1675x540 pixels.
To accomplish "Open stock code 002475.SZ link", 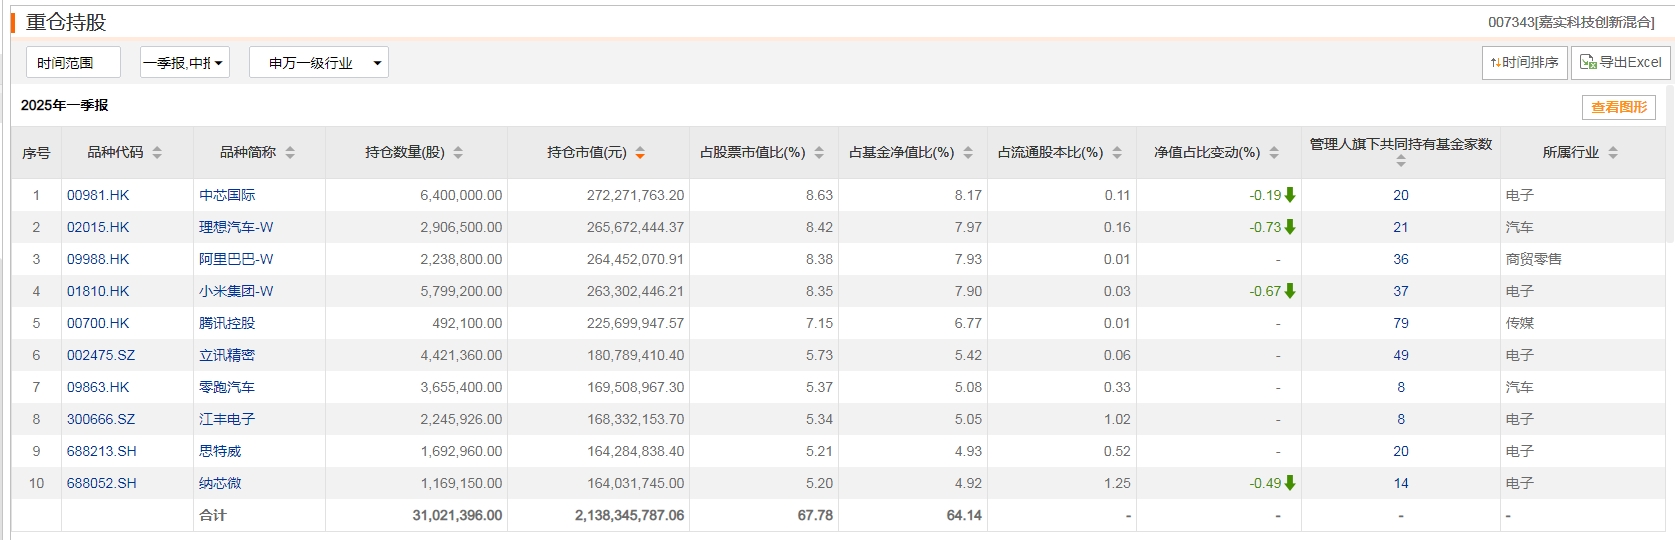I will tap(101, 355).
